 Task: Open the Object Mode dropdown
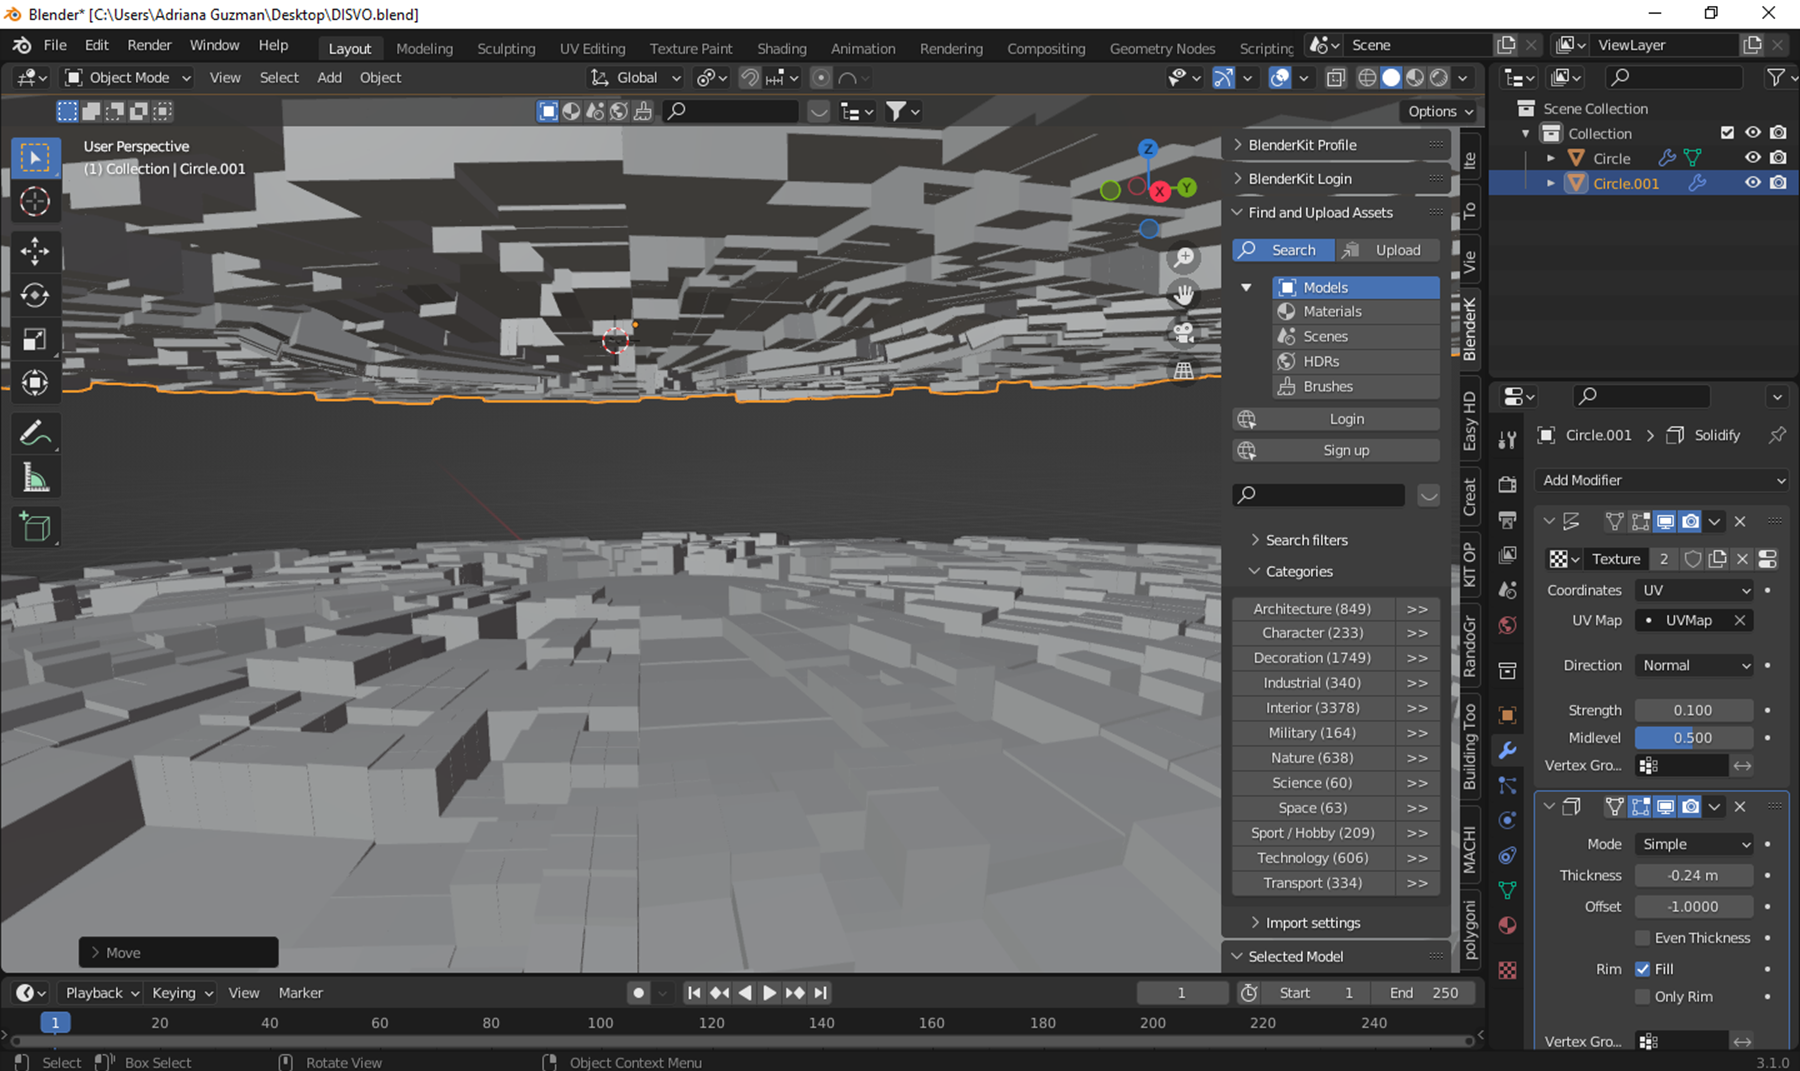coord(127,77)
